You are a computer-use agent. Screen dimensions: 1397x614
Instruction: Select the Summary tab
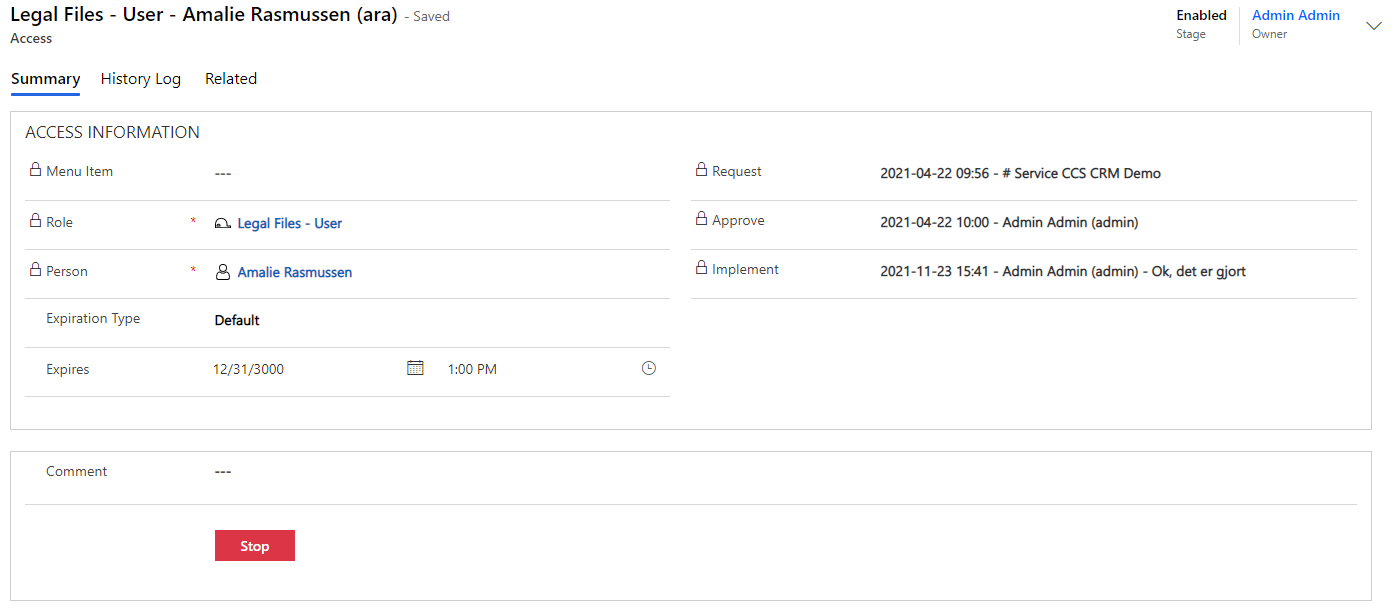point(45,79)
